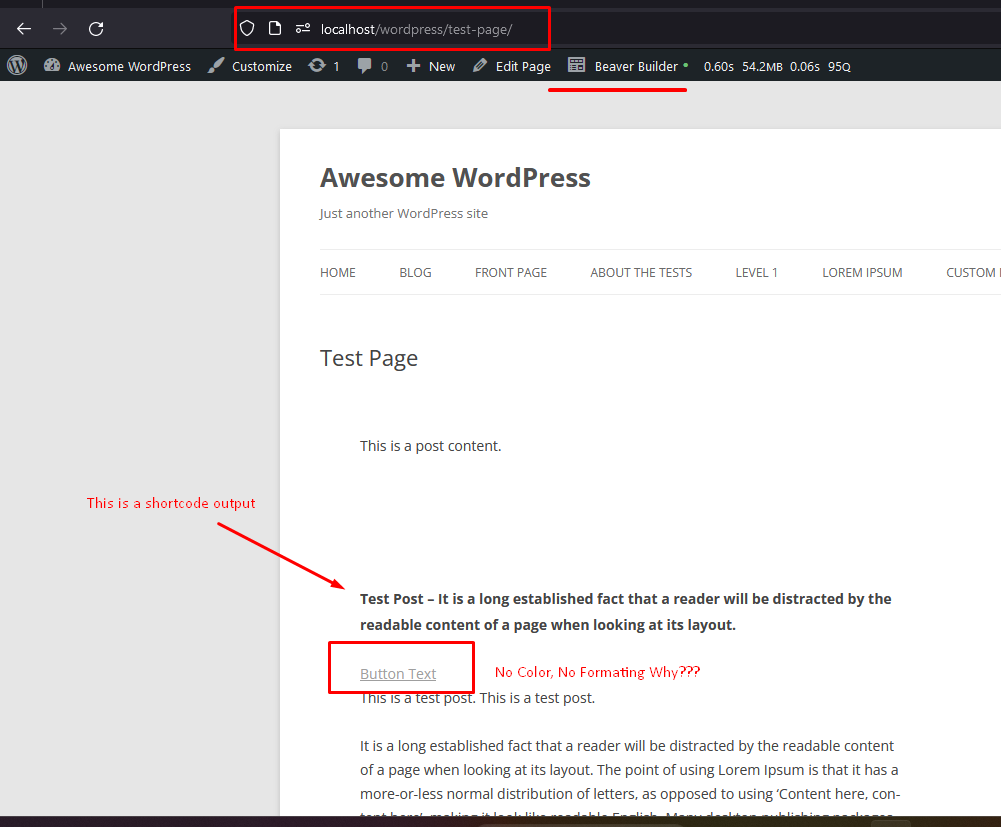The image size is (1001, 827).
Task: Click the page info document icon
Action: coord(275,28)
